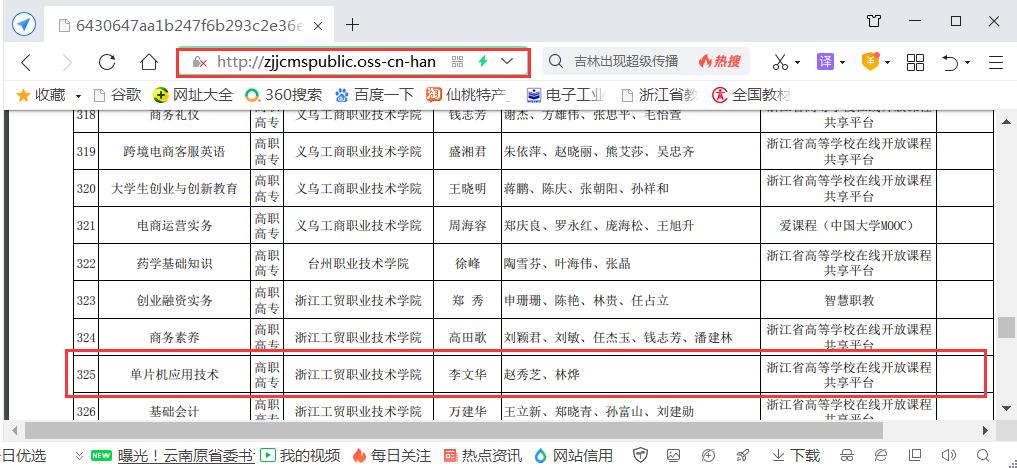The height and width of the screenshot is (468, 1017).
Task: Expand the translate dropdown arrow
Action: (x=842, y=63)
